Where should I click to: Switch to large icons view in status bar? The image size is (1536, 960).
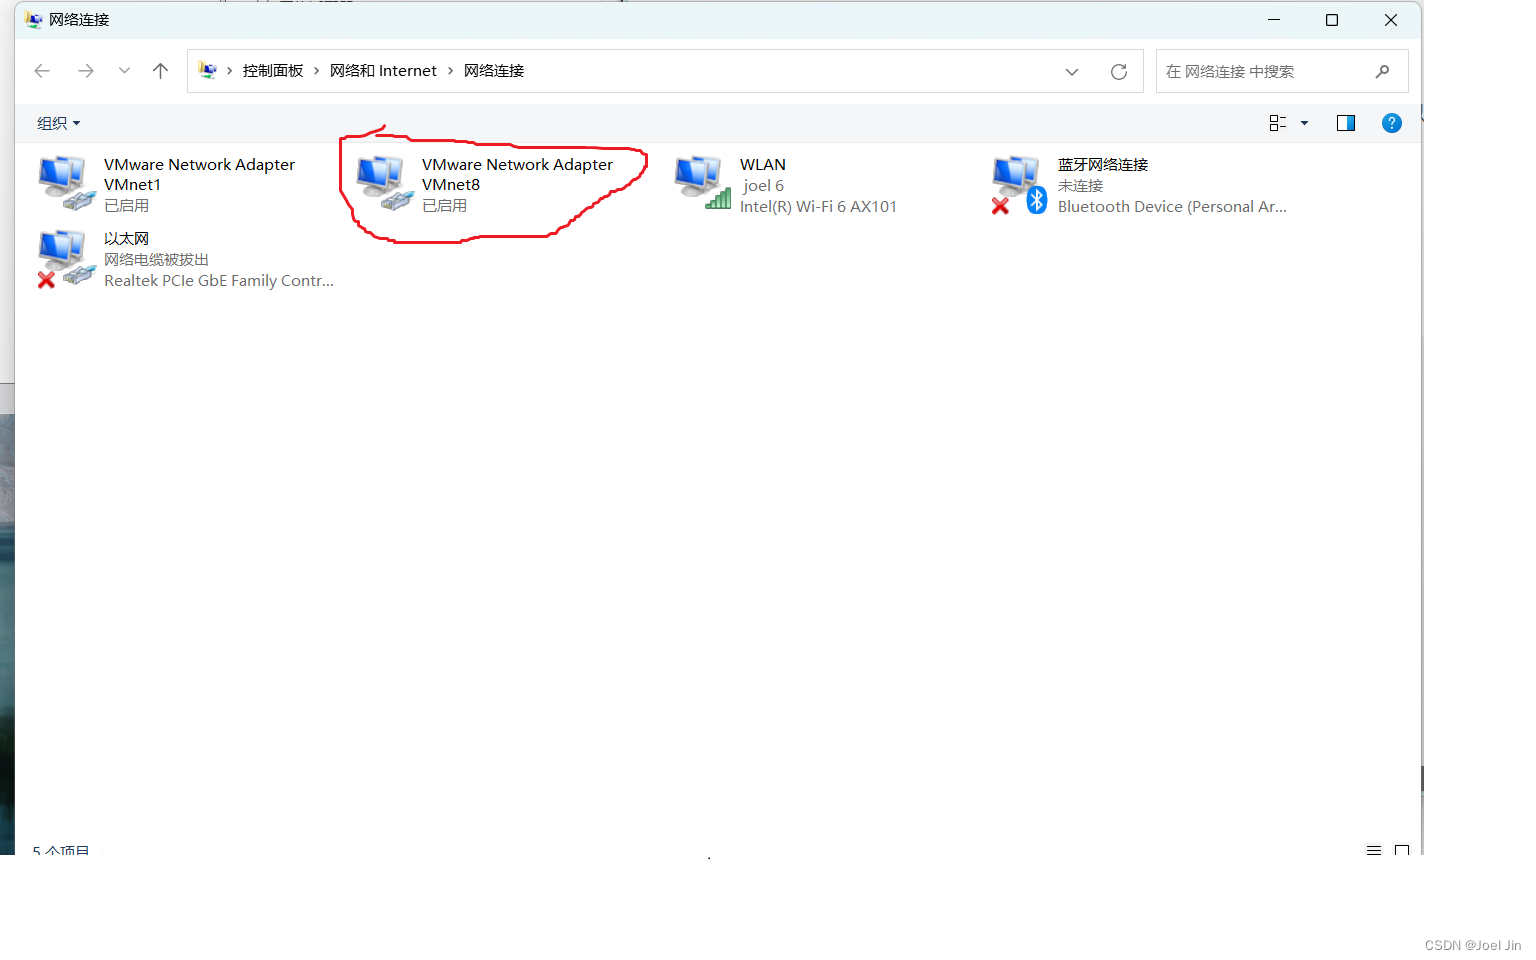pos(1402,850)
